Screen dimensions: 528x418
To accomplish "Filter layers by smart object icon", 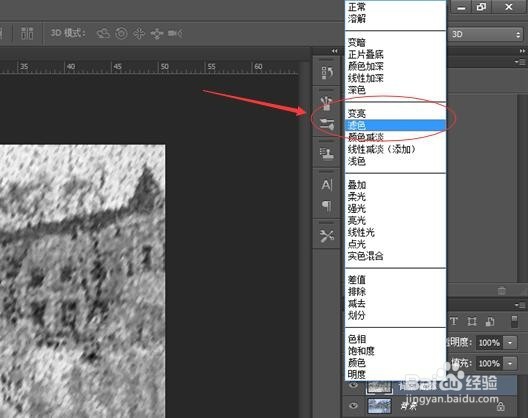I will point(490,321).
